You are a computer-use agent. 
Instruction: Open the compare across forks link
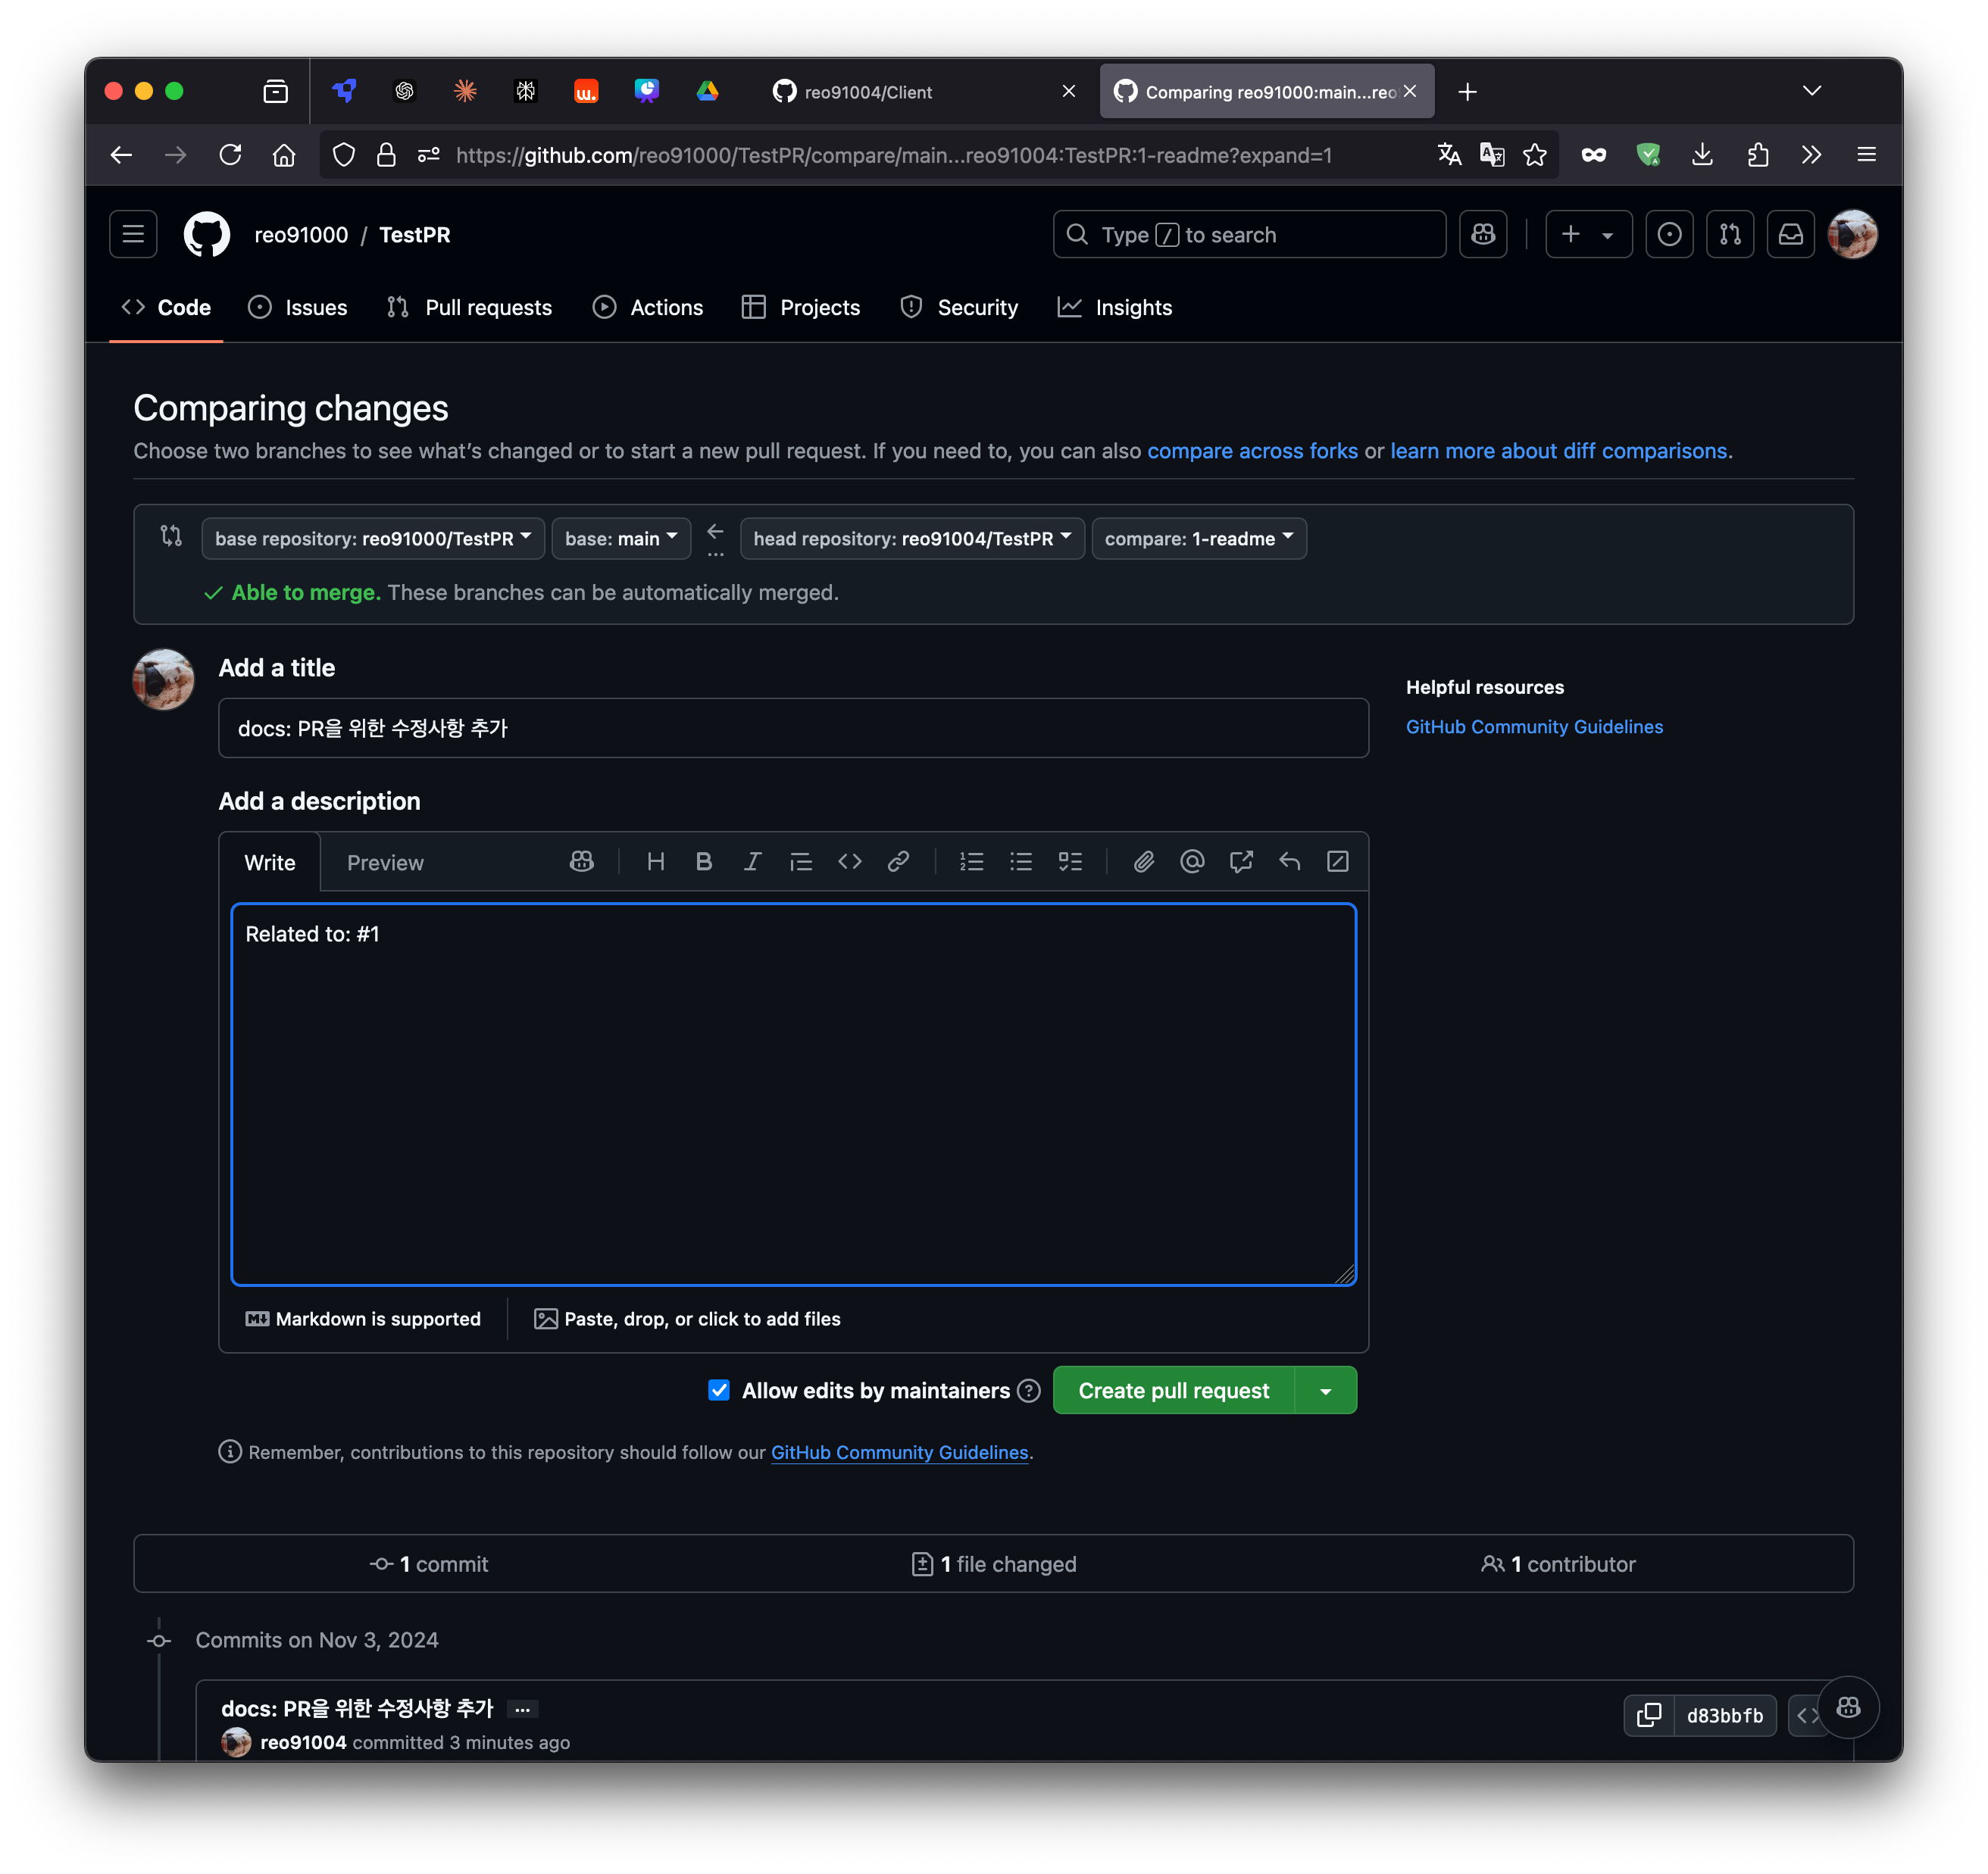[x=1253, y=451]
